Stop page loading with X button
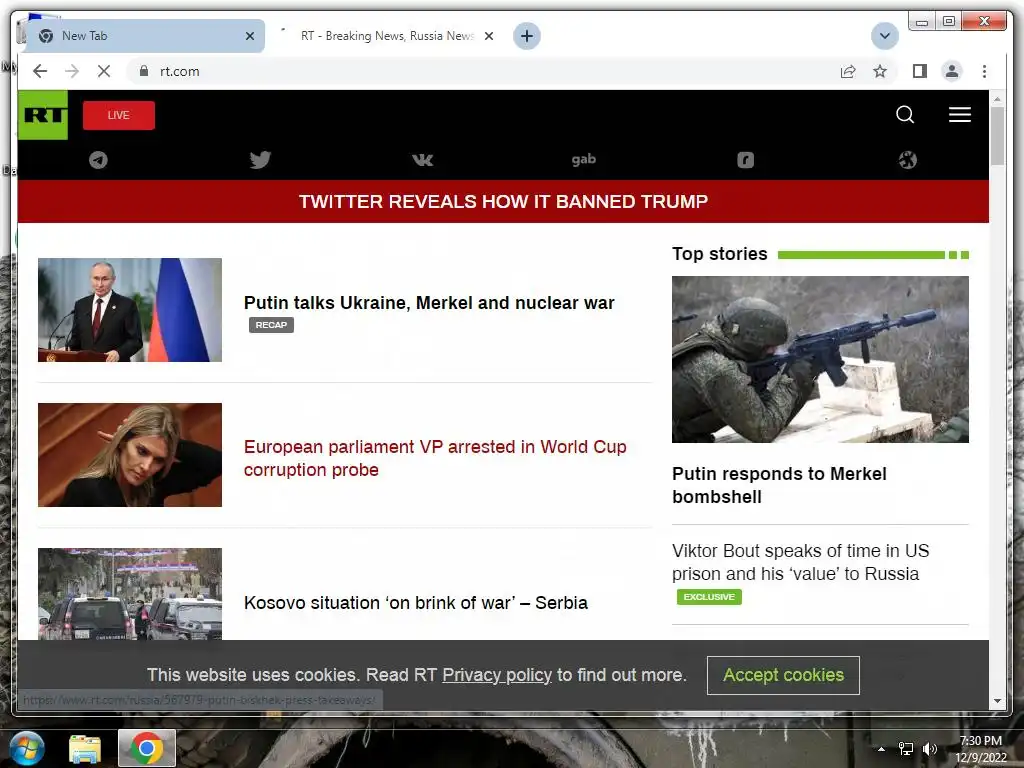This screenshot has width=1024, height=768. (104, 71)
